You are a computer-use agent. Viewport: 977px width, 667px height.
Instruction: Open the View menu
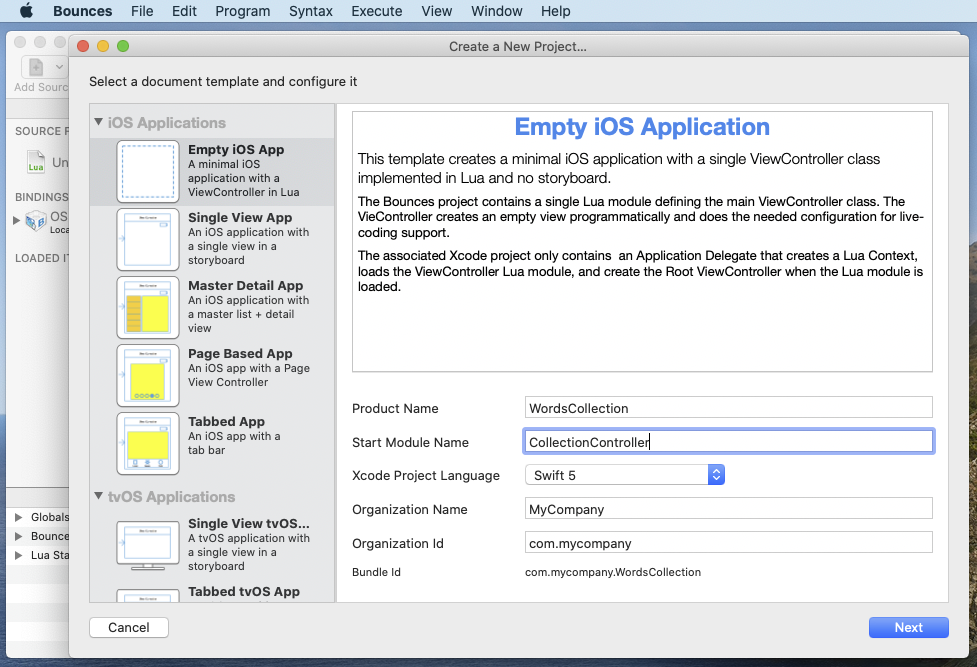point(437,11)
